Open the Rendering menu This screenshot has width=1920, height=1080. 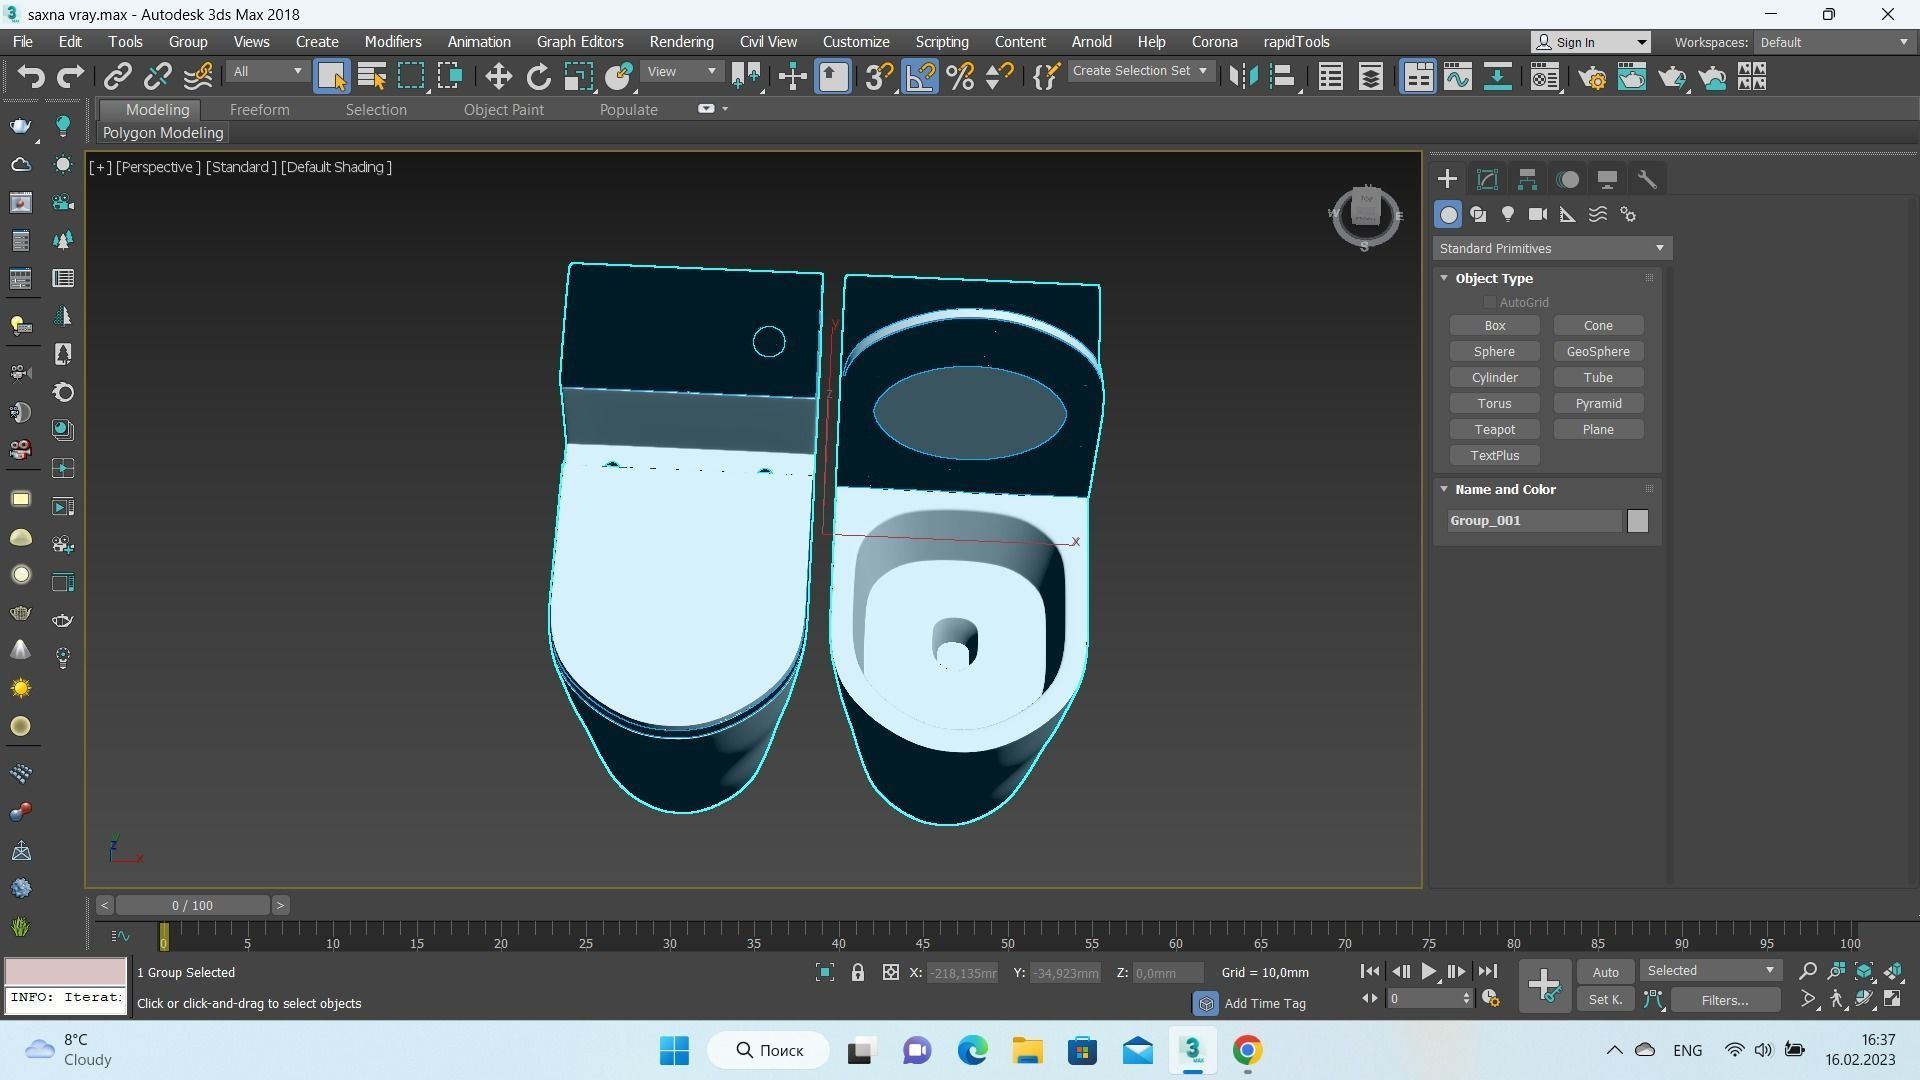click(681, 42)
